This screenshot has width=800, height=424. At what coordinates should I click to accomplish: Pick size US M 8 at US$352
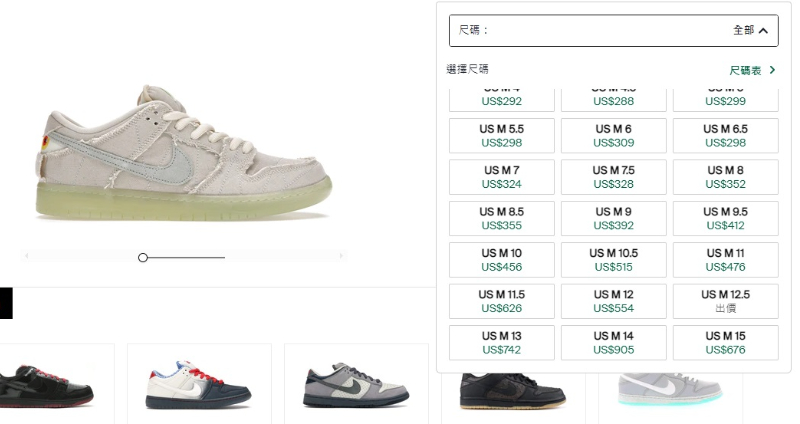(x=726, y=177)
